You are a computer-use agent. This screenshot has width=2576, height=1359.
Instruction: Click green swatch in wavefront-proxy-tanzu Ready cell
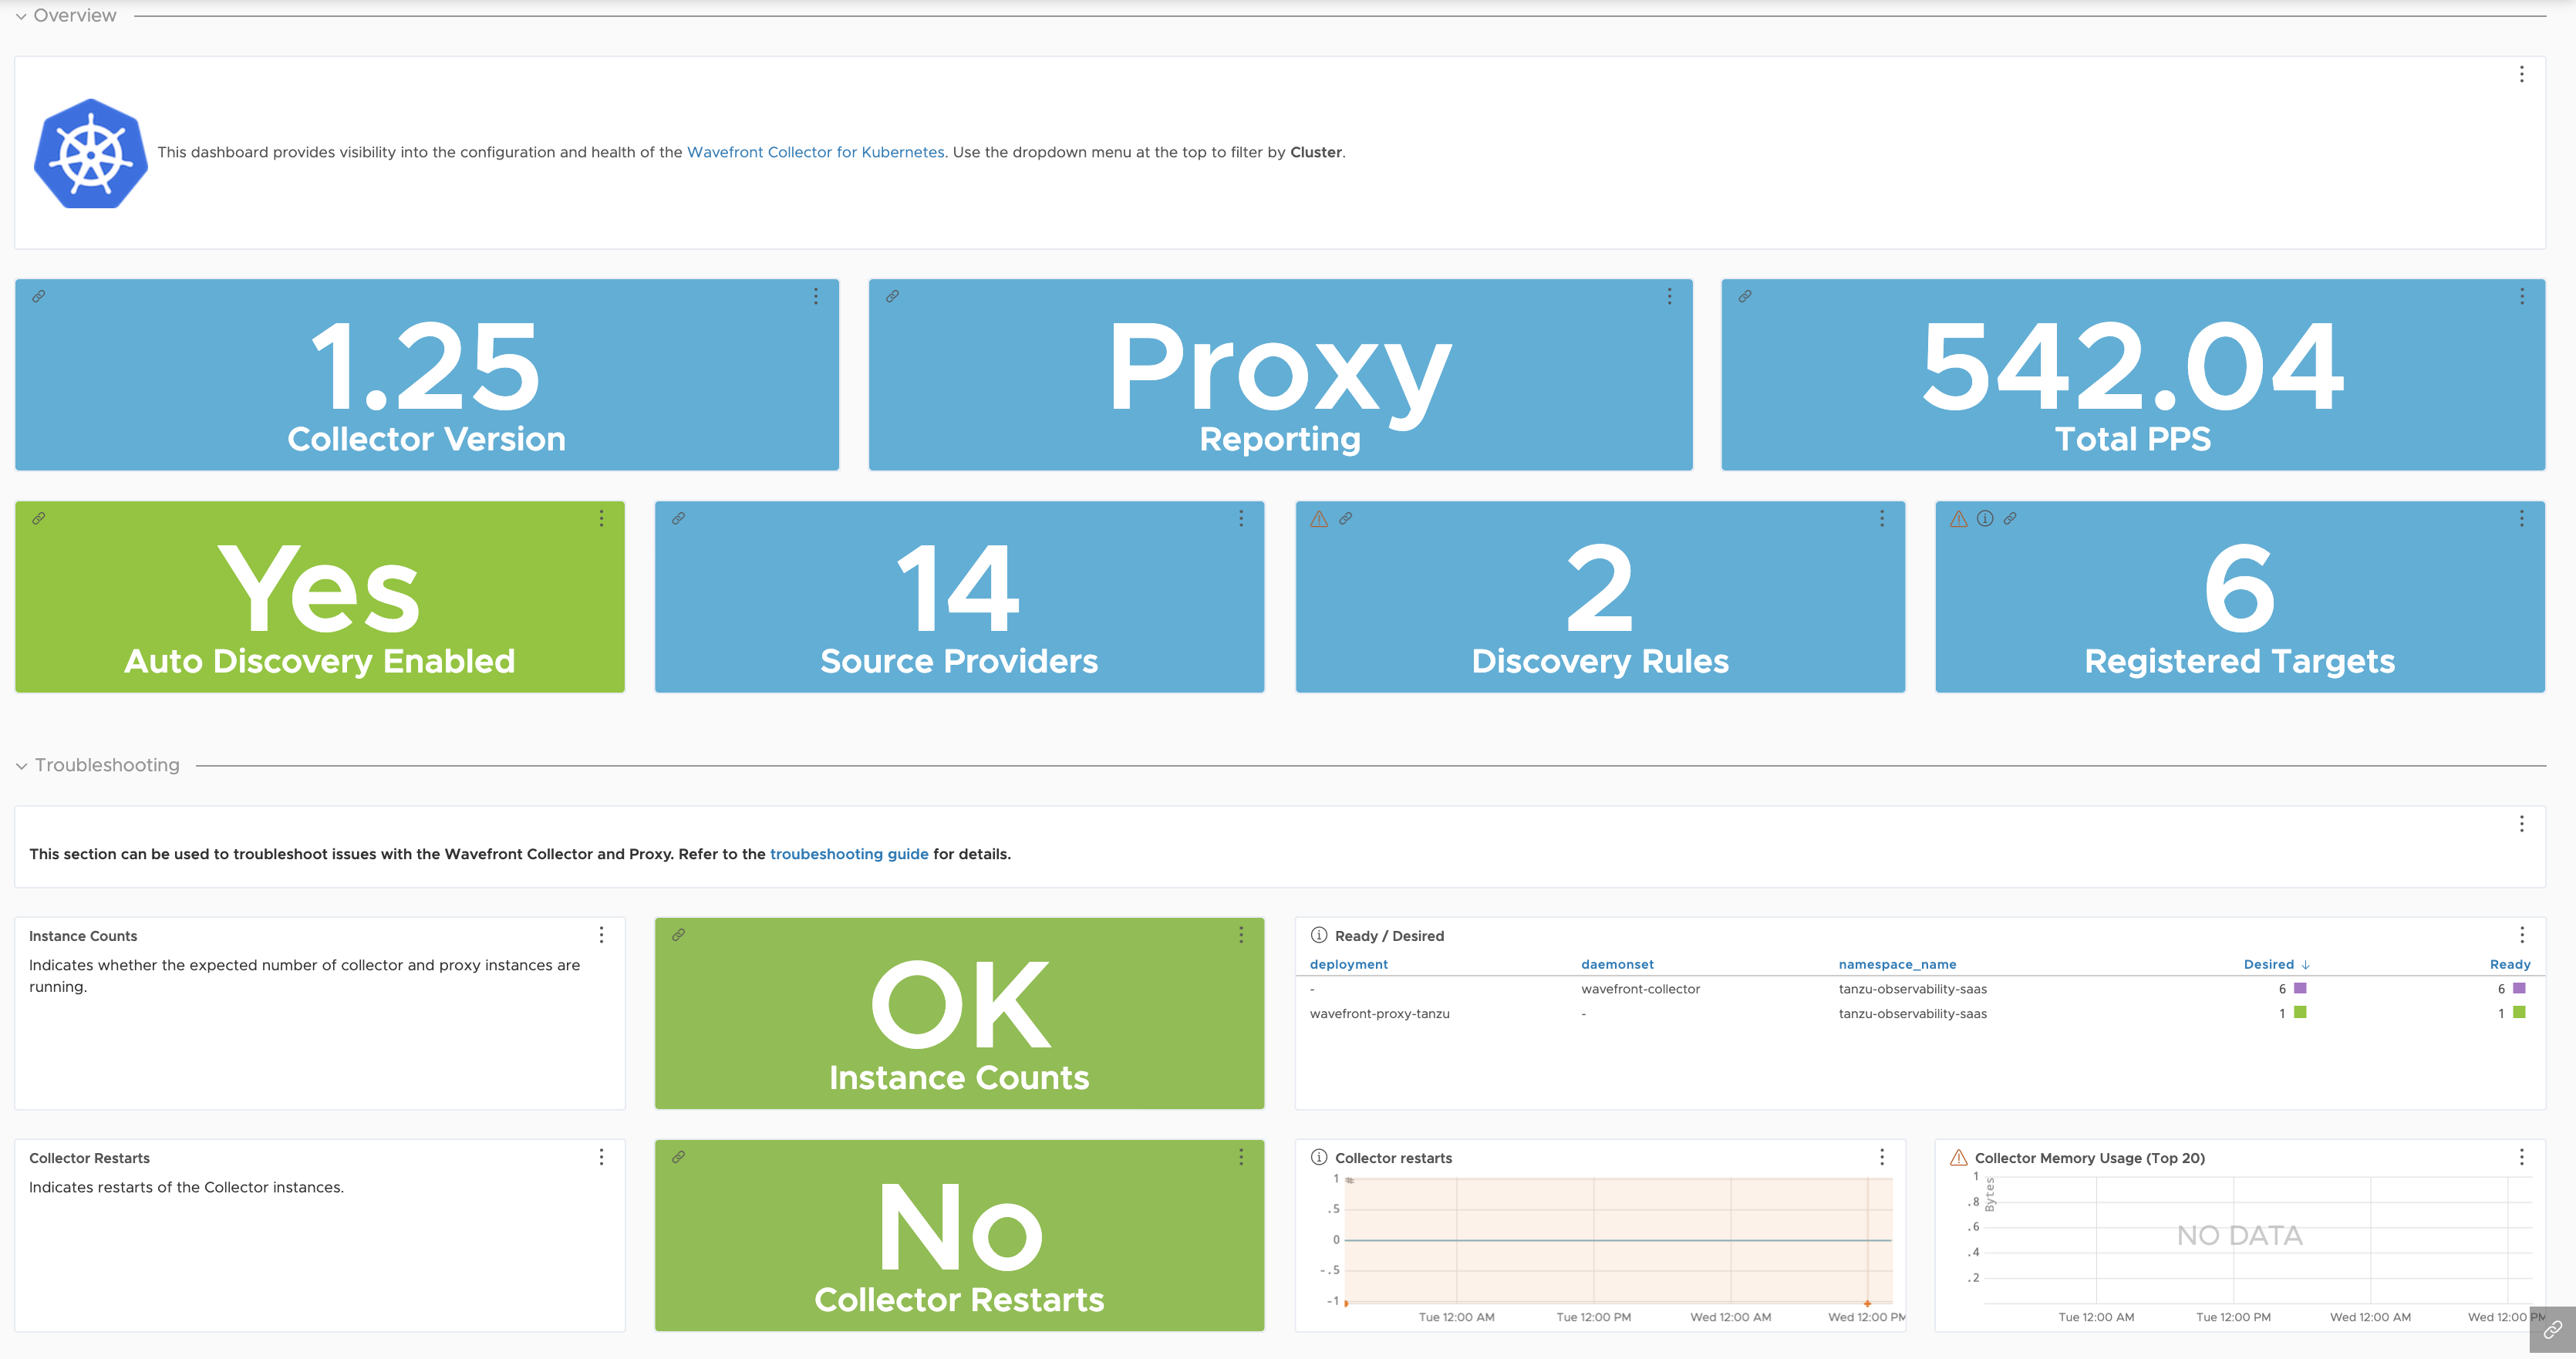[x=2518, y=1012]
